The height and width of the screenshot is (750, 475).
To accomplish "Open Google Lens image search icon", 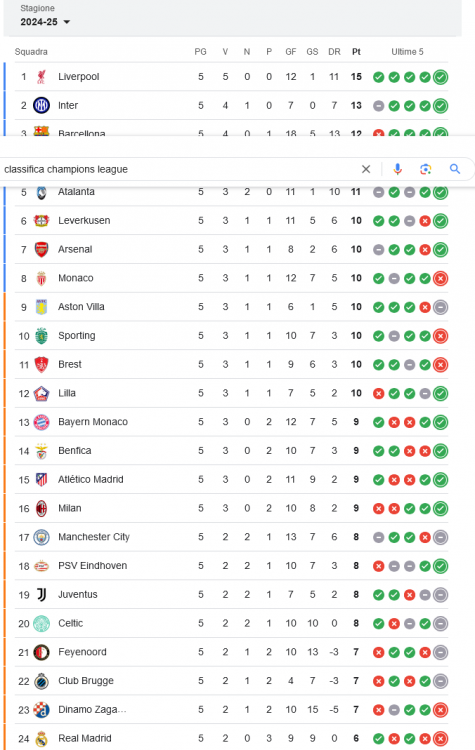I will [x=426, y=169].
